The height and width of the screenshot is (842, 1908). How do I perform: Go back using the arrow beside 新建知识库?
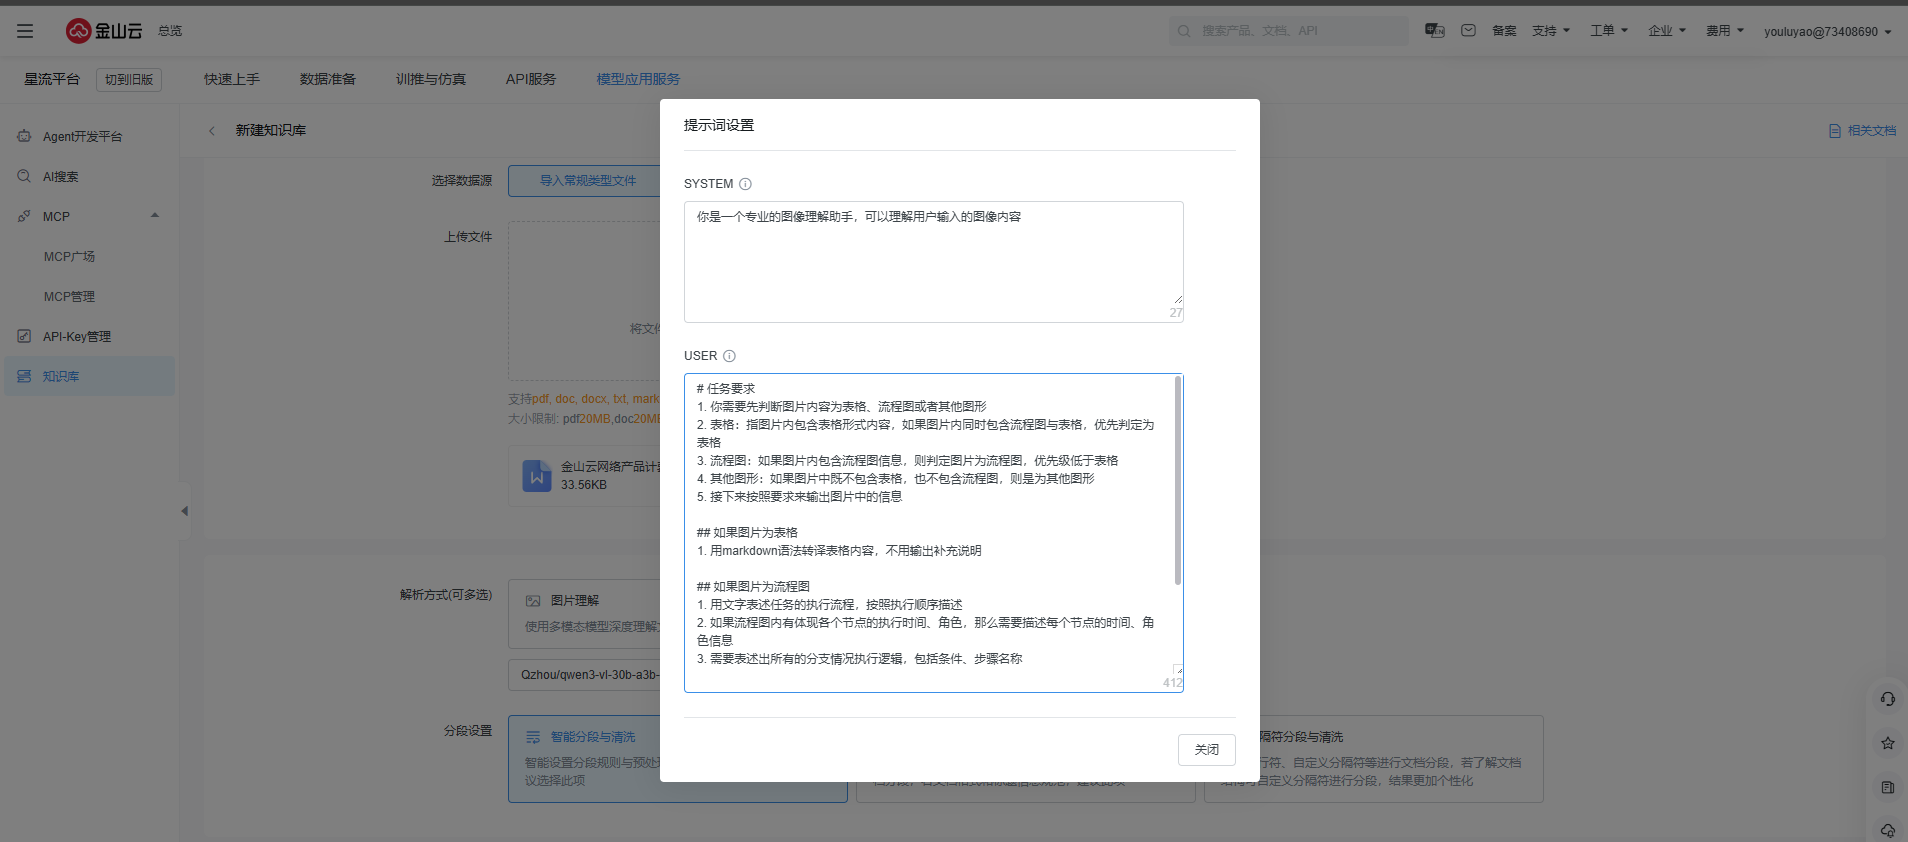pos(212,131)
